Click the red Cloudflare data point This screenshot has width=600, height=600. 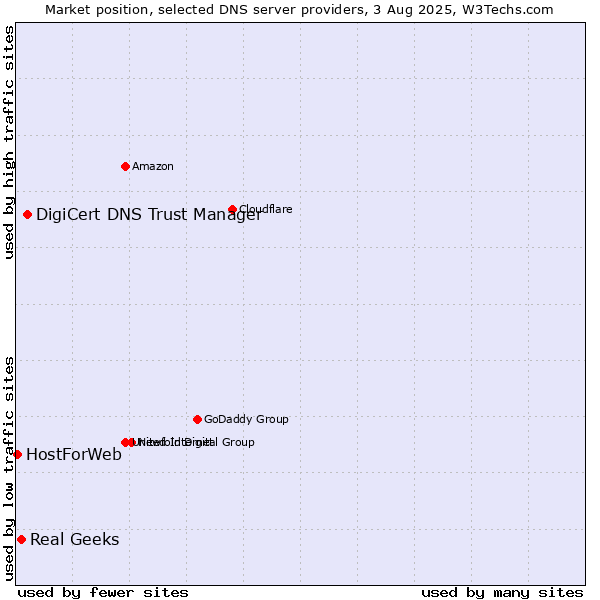coord(232,209)
